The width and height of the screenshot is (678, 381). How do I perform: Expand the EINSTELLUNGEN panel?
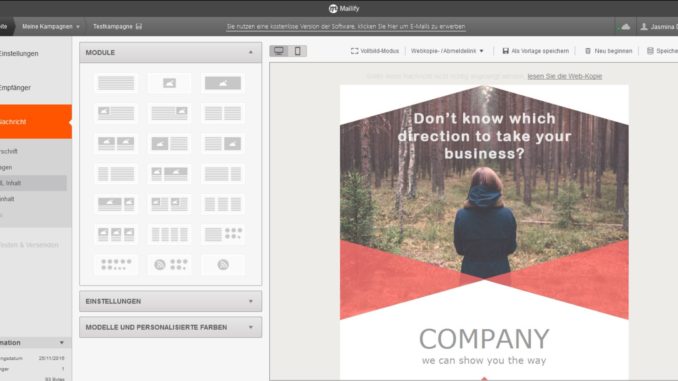tap(170, 301)
